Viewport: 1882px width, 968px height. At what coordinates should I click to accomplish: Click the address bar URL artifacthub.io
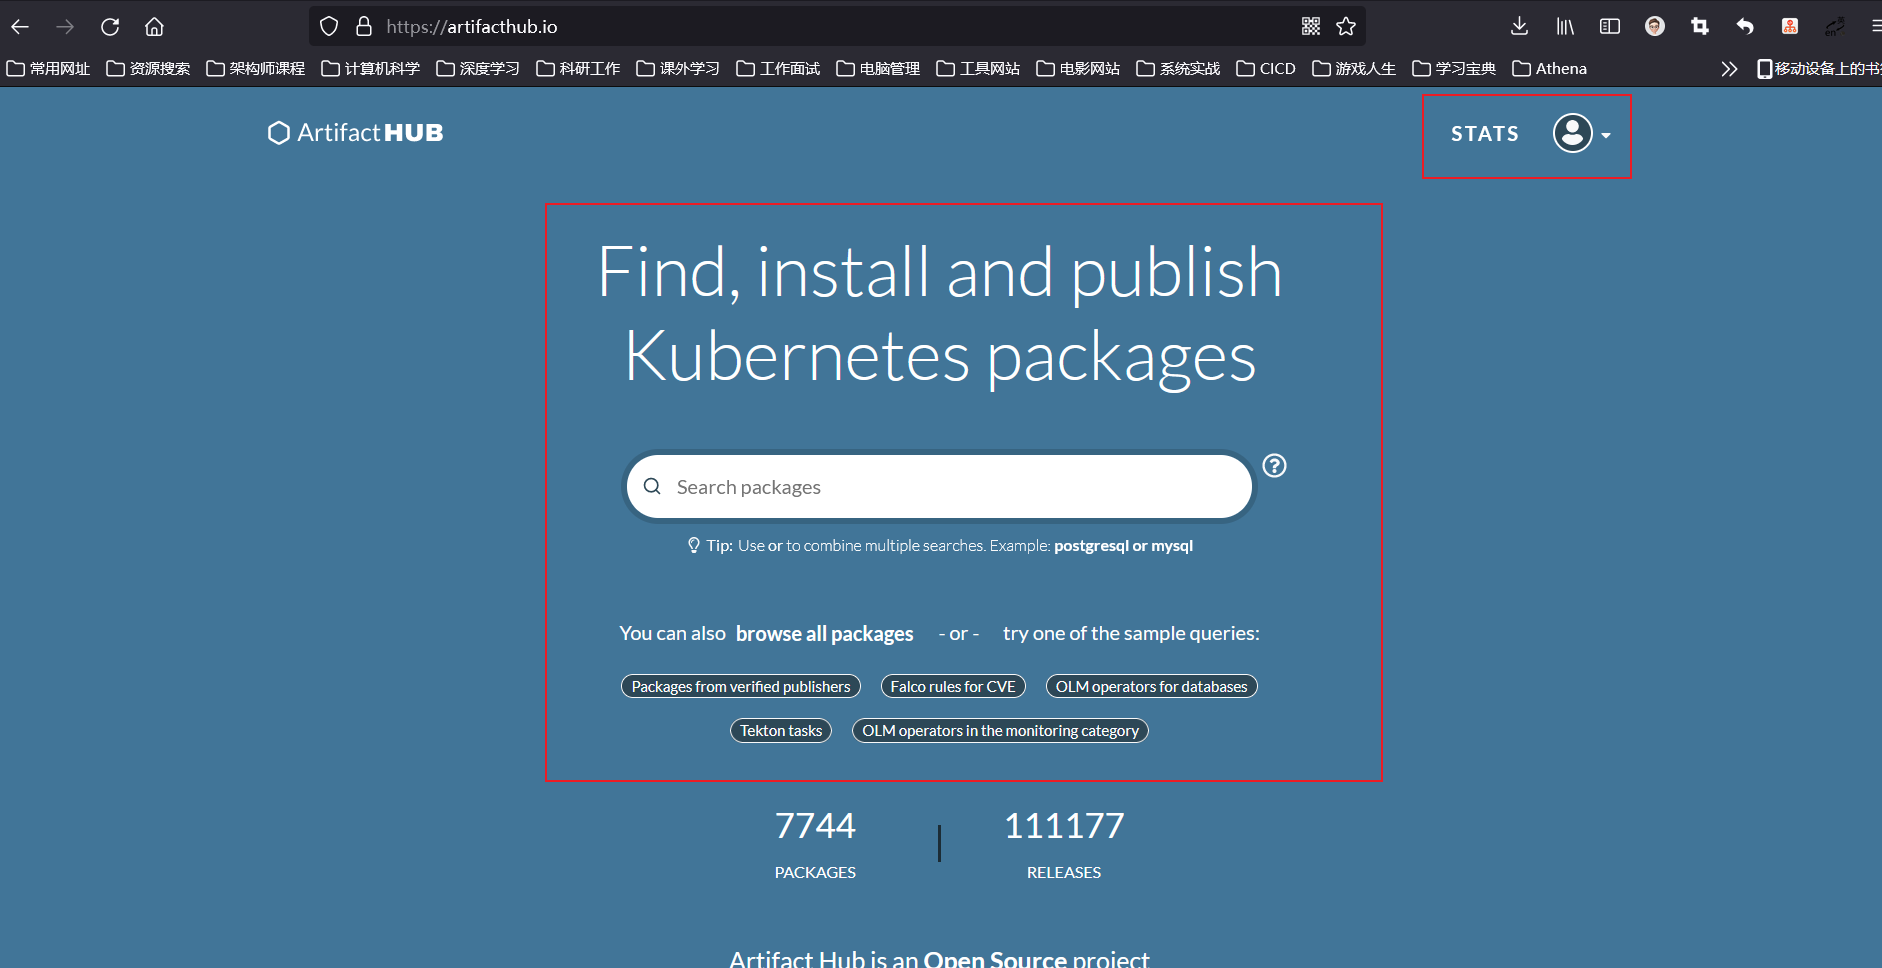[472, 27]
